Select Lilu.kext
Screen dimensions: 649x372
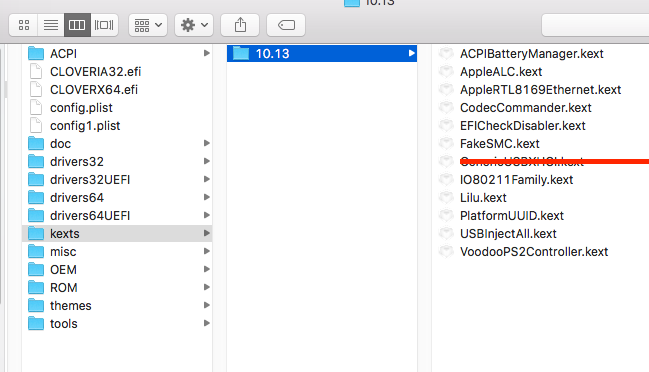coord(483,197)
